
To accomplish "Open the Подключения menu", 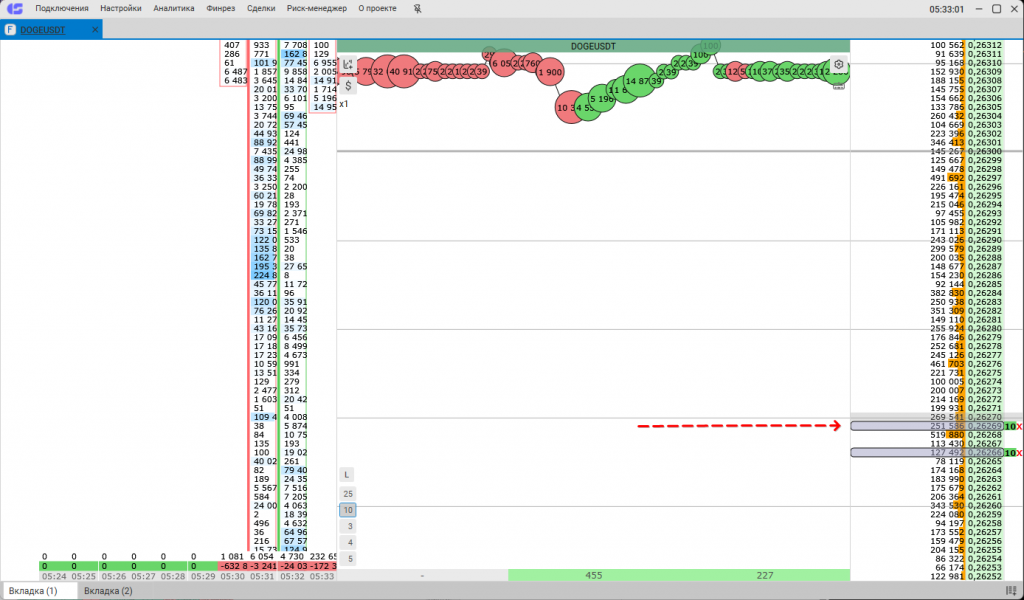I will pos(62,8).
